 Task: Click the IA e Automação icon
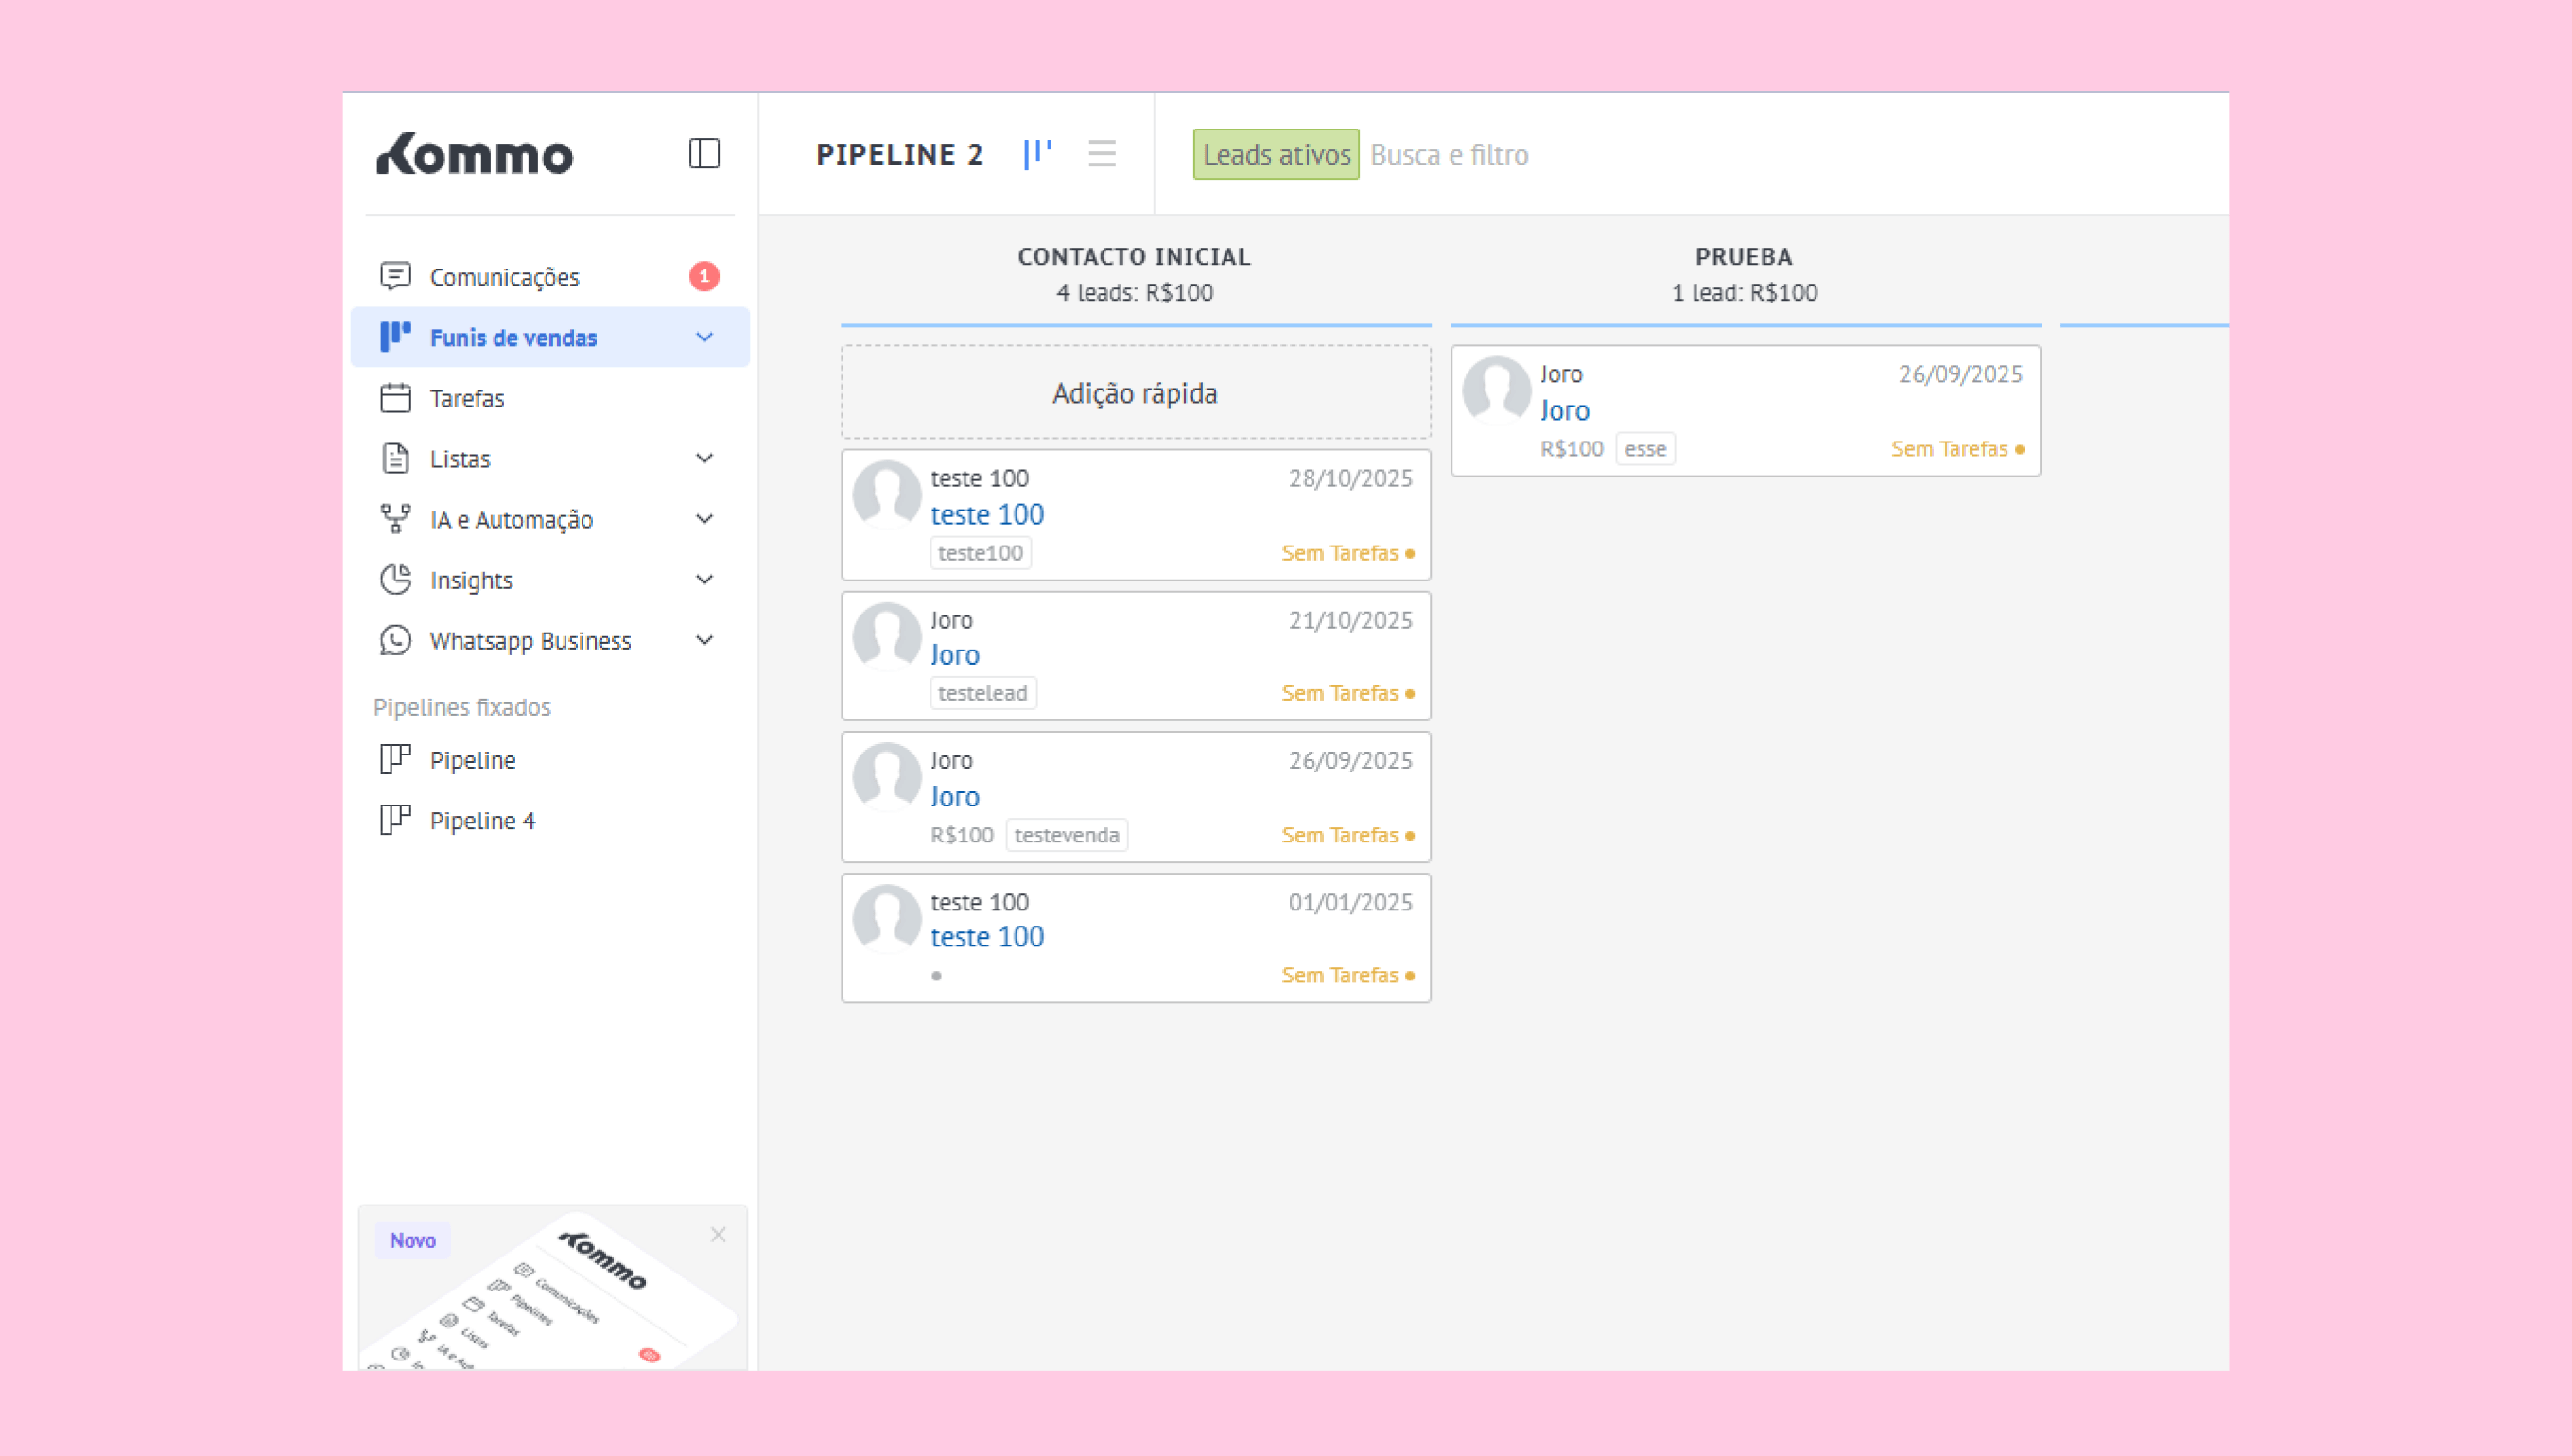pos(396,519)
